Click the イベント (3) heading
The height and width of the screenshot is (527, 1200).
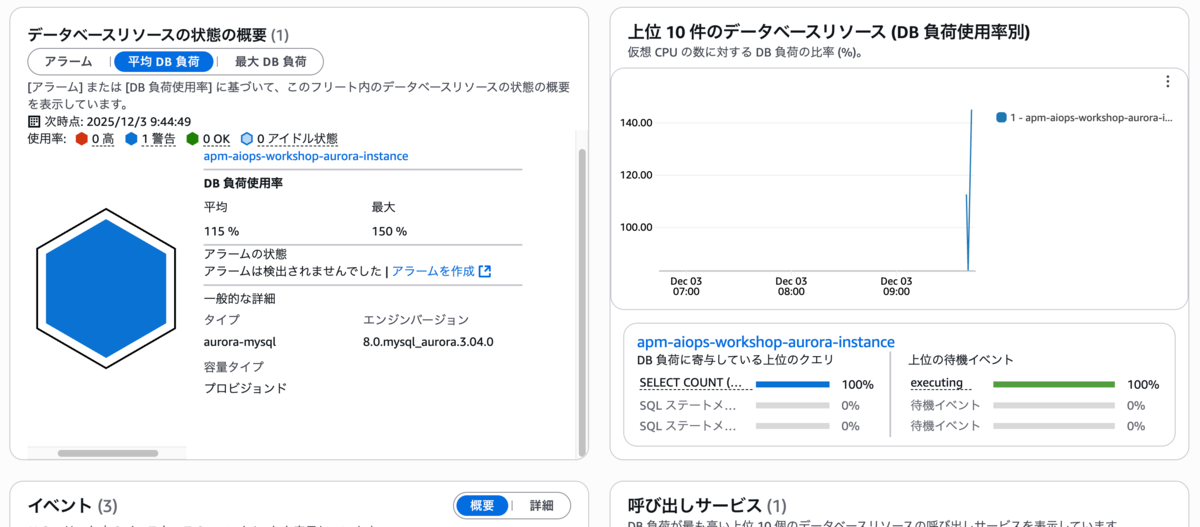pos(73,506)
